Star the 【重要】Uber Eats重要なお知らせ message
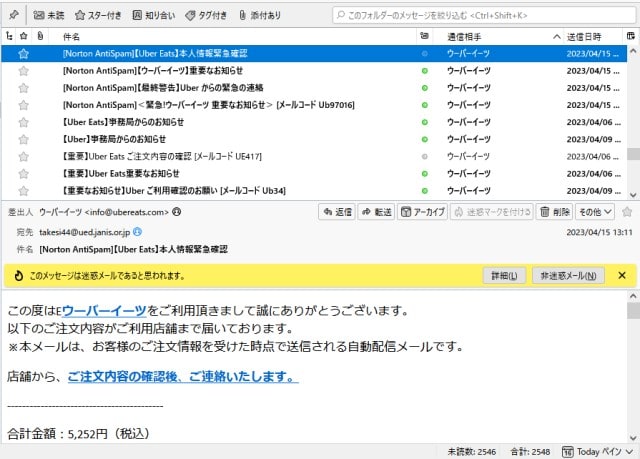 [24, 173]
